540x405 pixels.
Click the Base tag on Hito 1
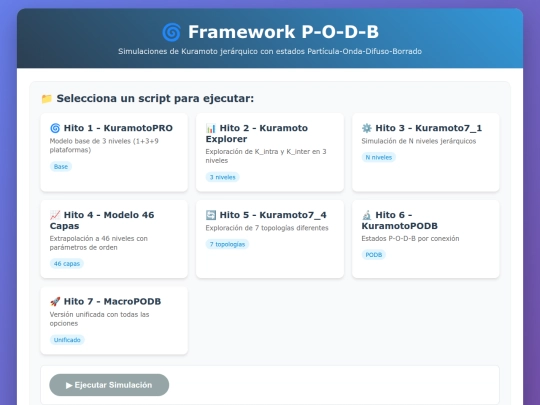(x=61, y=167)
